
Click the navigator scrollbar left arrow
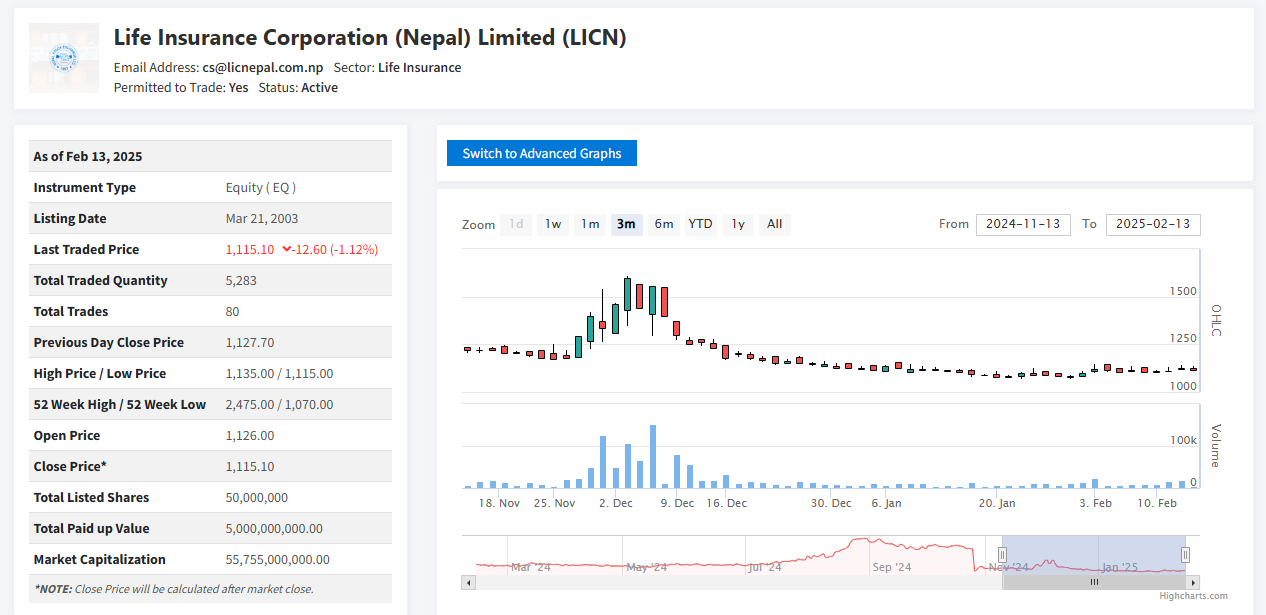468,582
